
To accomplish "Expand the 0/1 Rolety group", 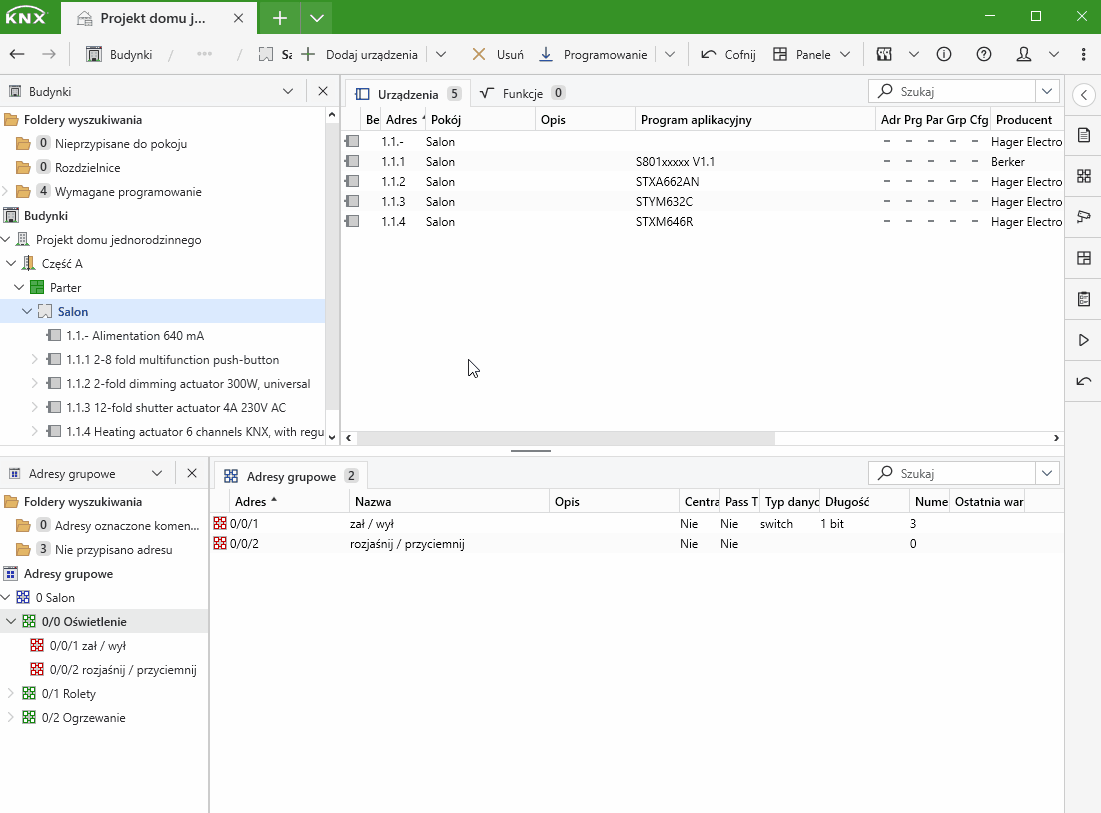I will tap(11, 693).
